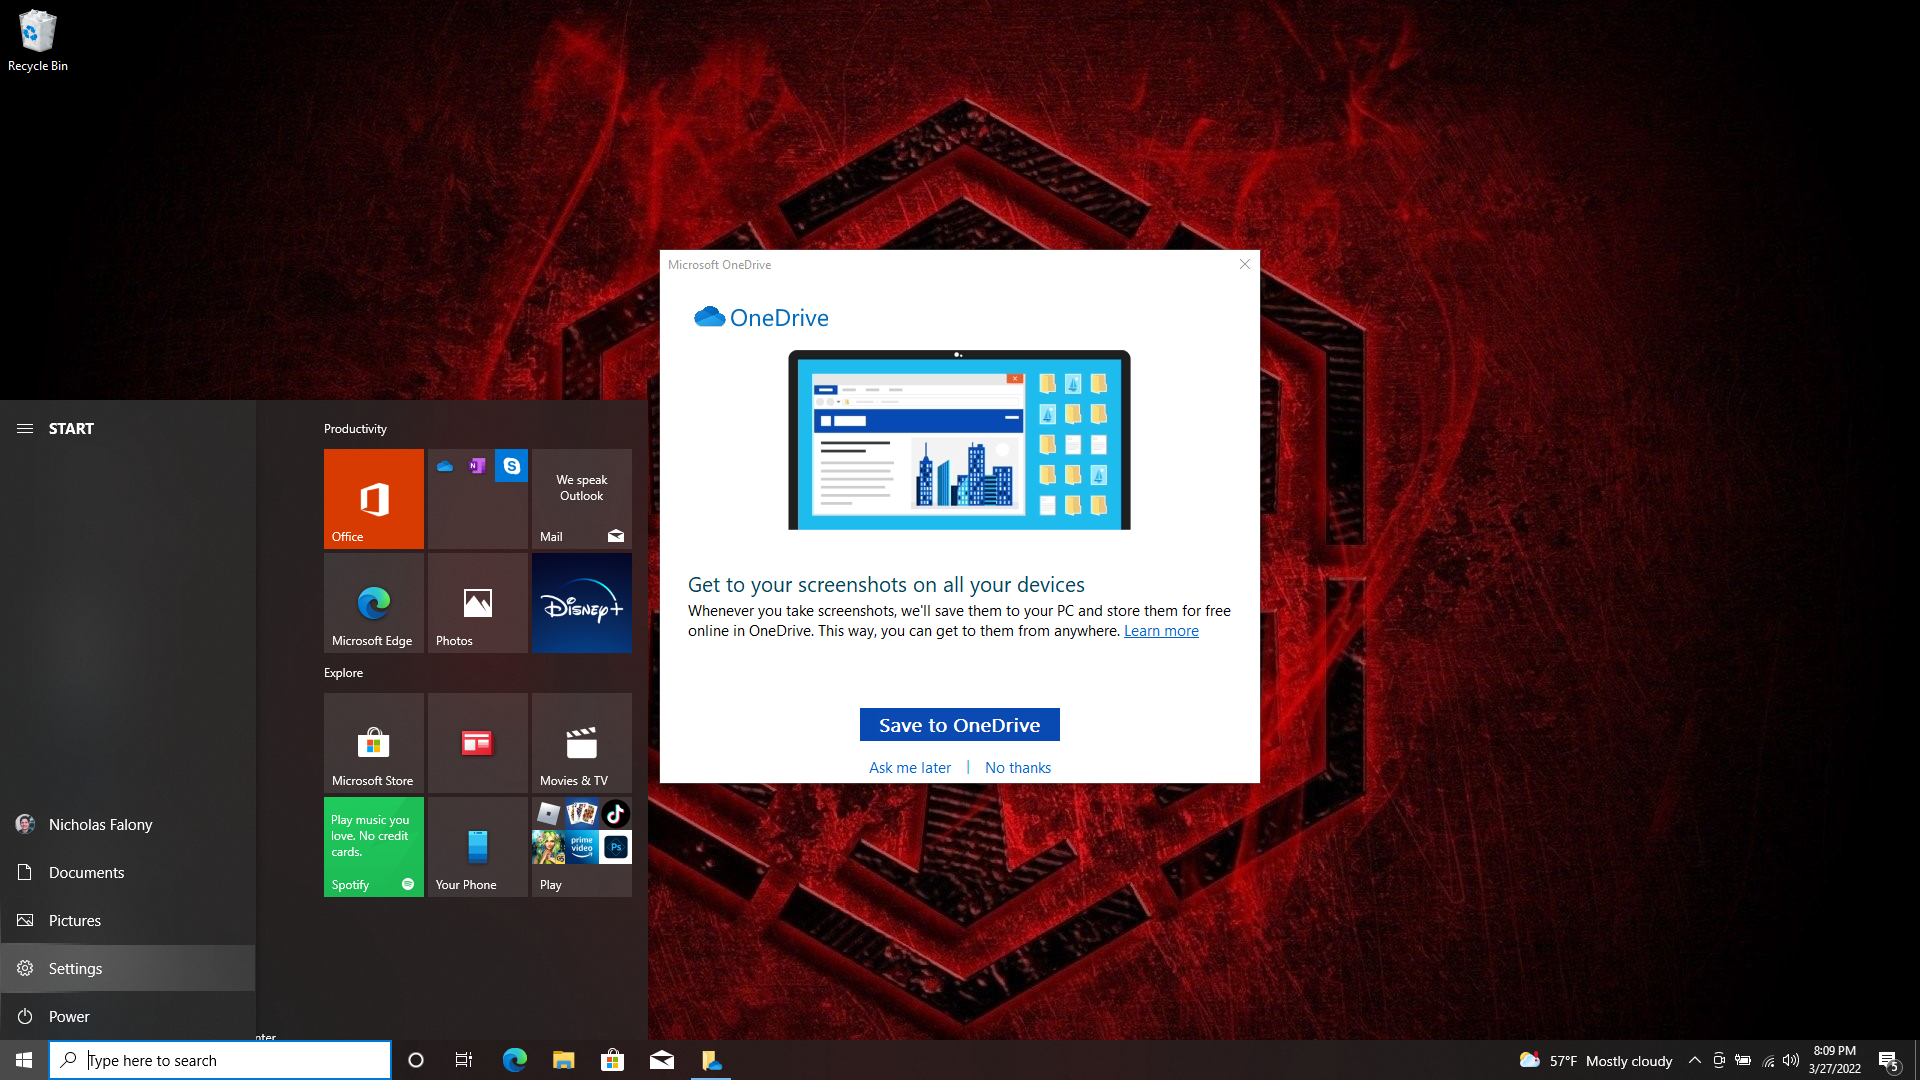
Task: Click Save to OneDrive button
Action: pos(959,724)
